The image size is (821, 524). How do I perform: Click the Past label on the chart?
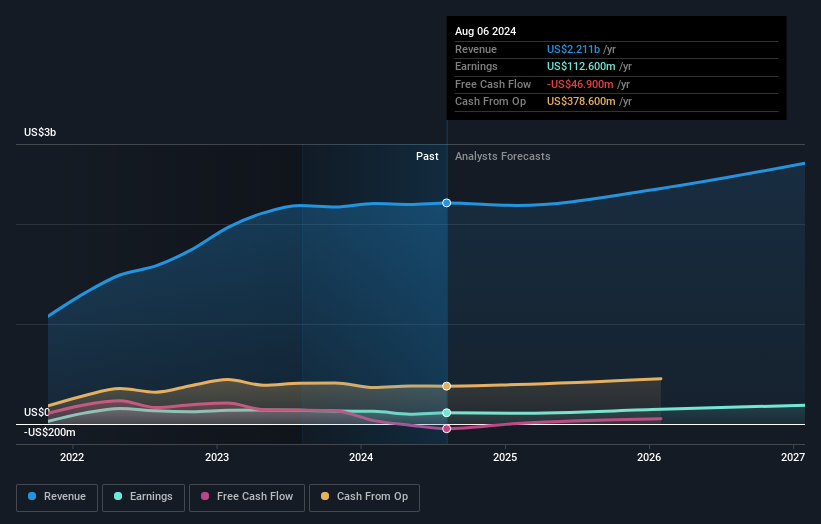click(427, 157)
